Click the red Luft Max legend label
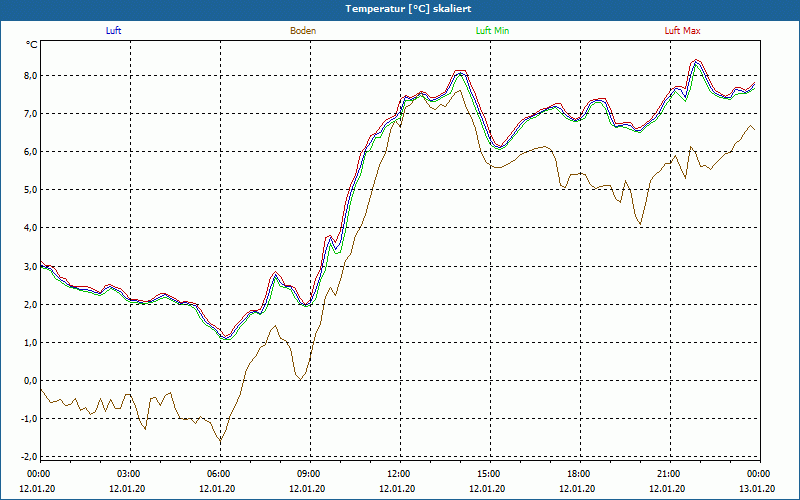 point(682,31)
